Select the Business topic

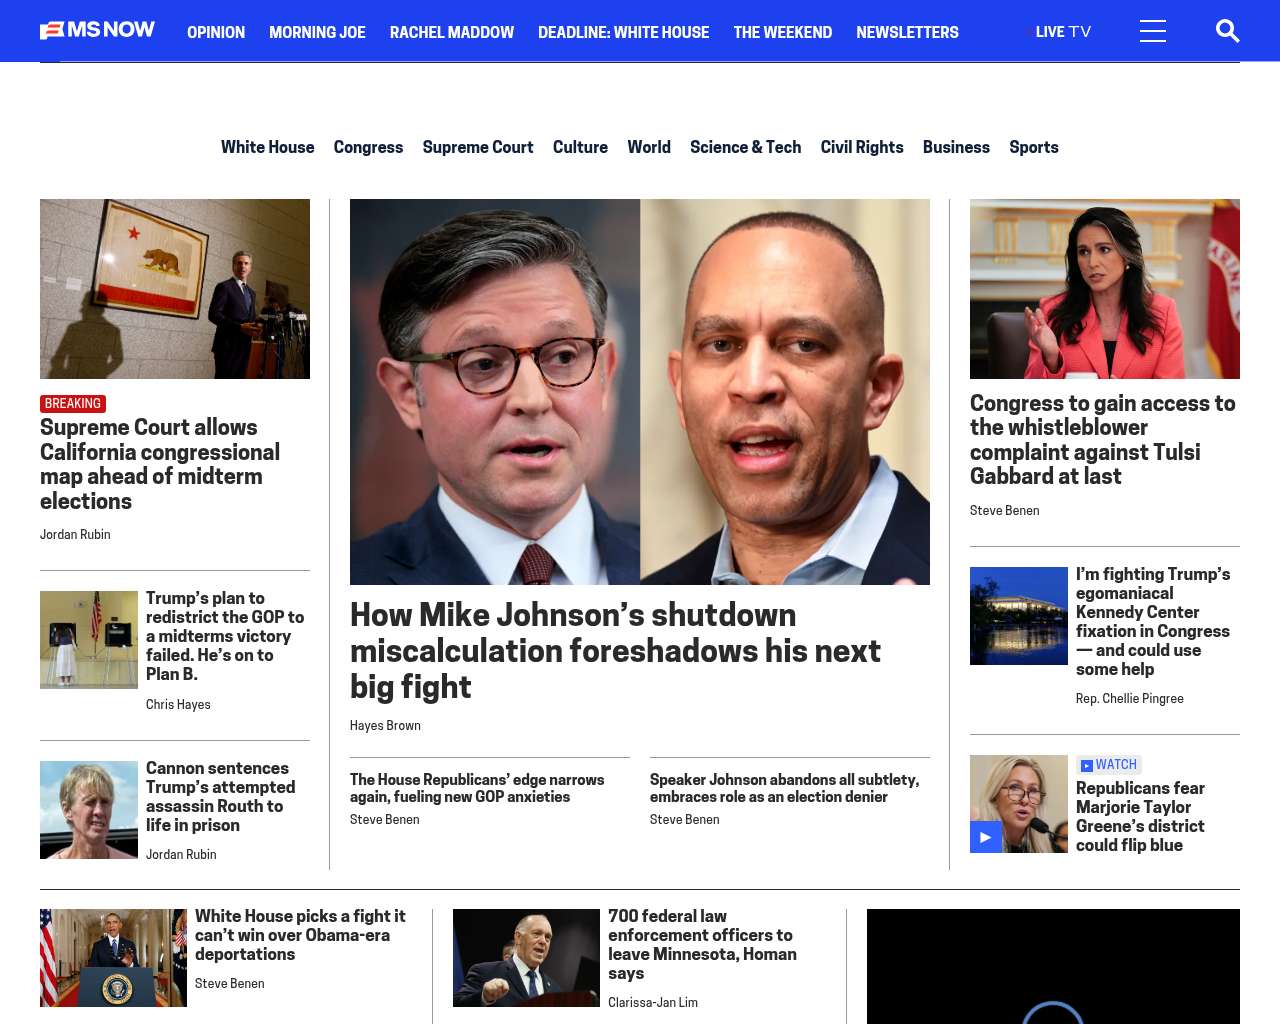coord(956,147)
